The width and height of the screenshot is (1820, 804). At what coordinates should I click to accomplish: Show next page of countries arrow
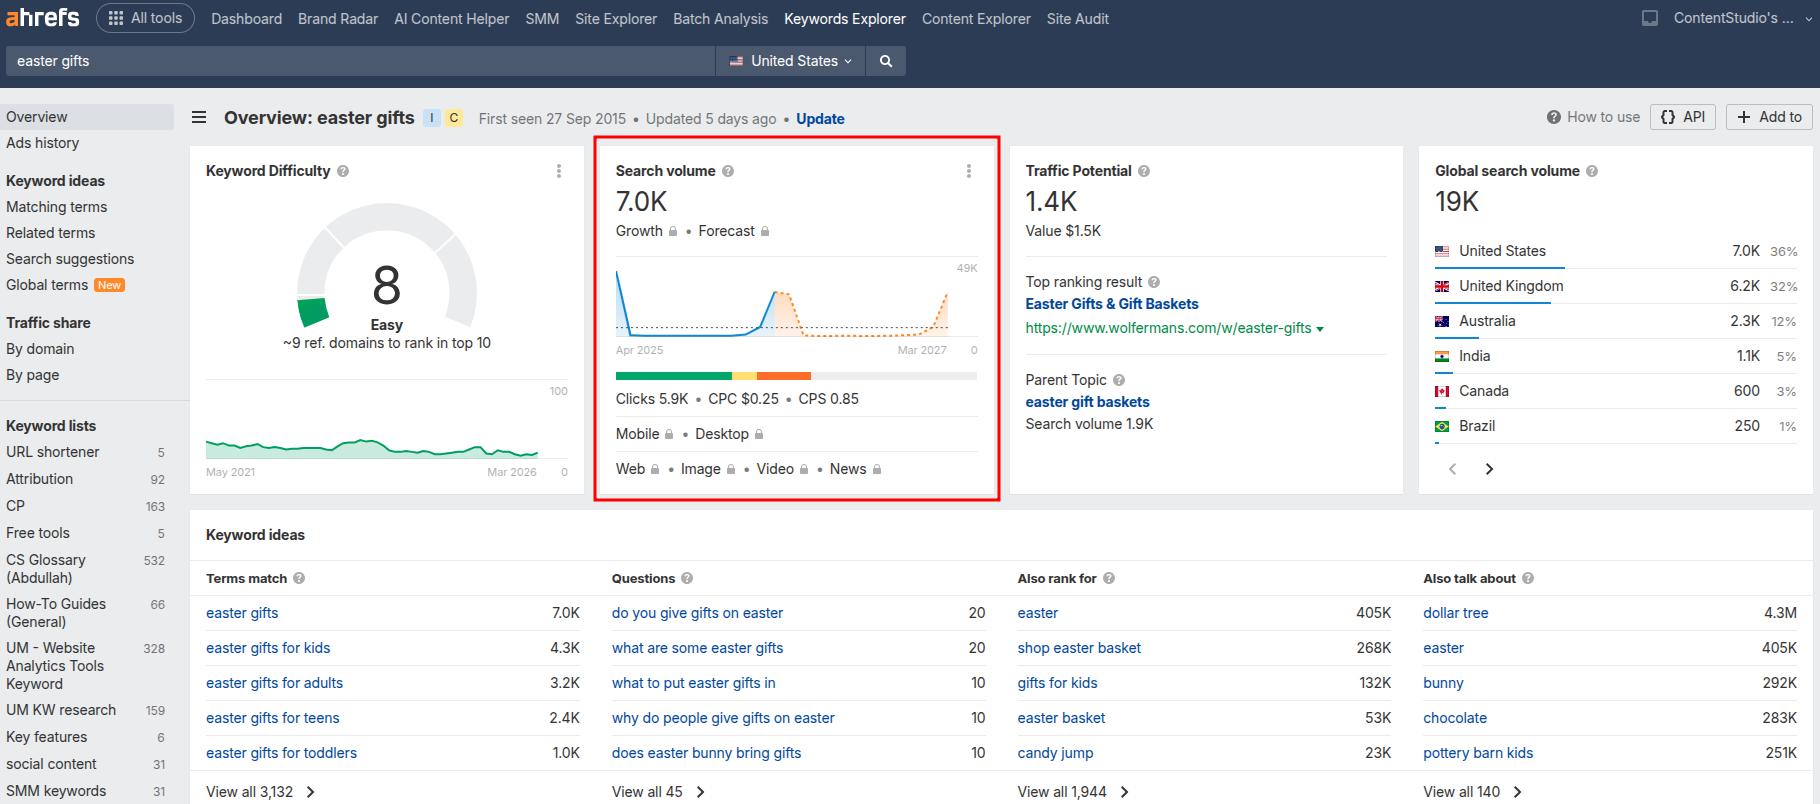point(1489,469)
